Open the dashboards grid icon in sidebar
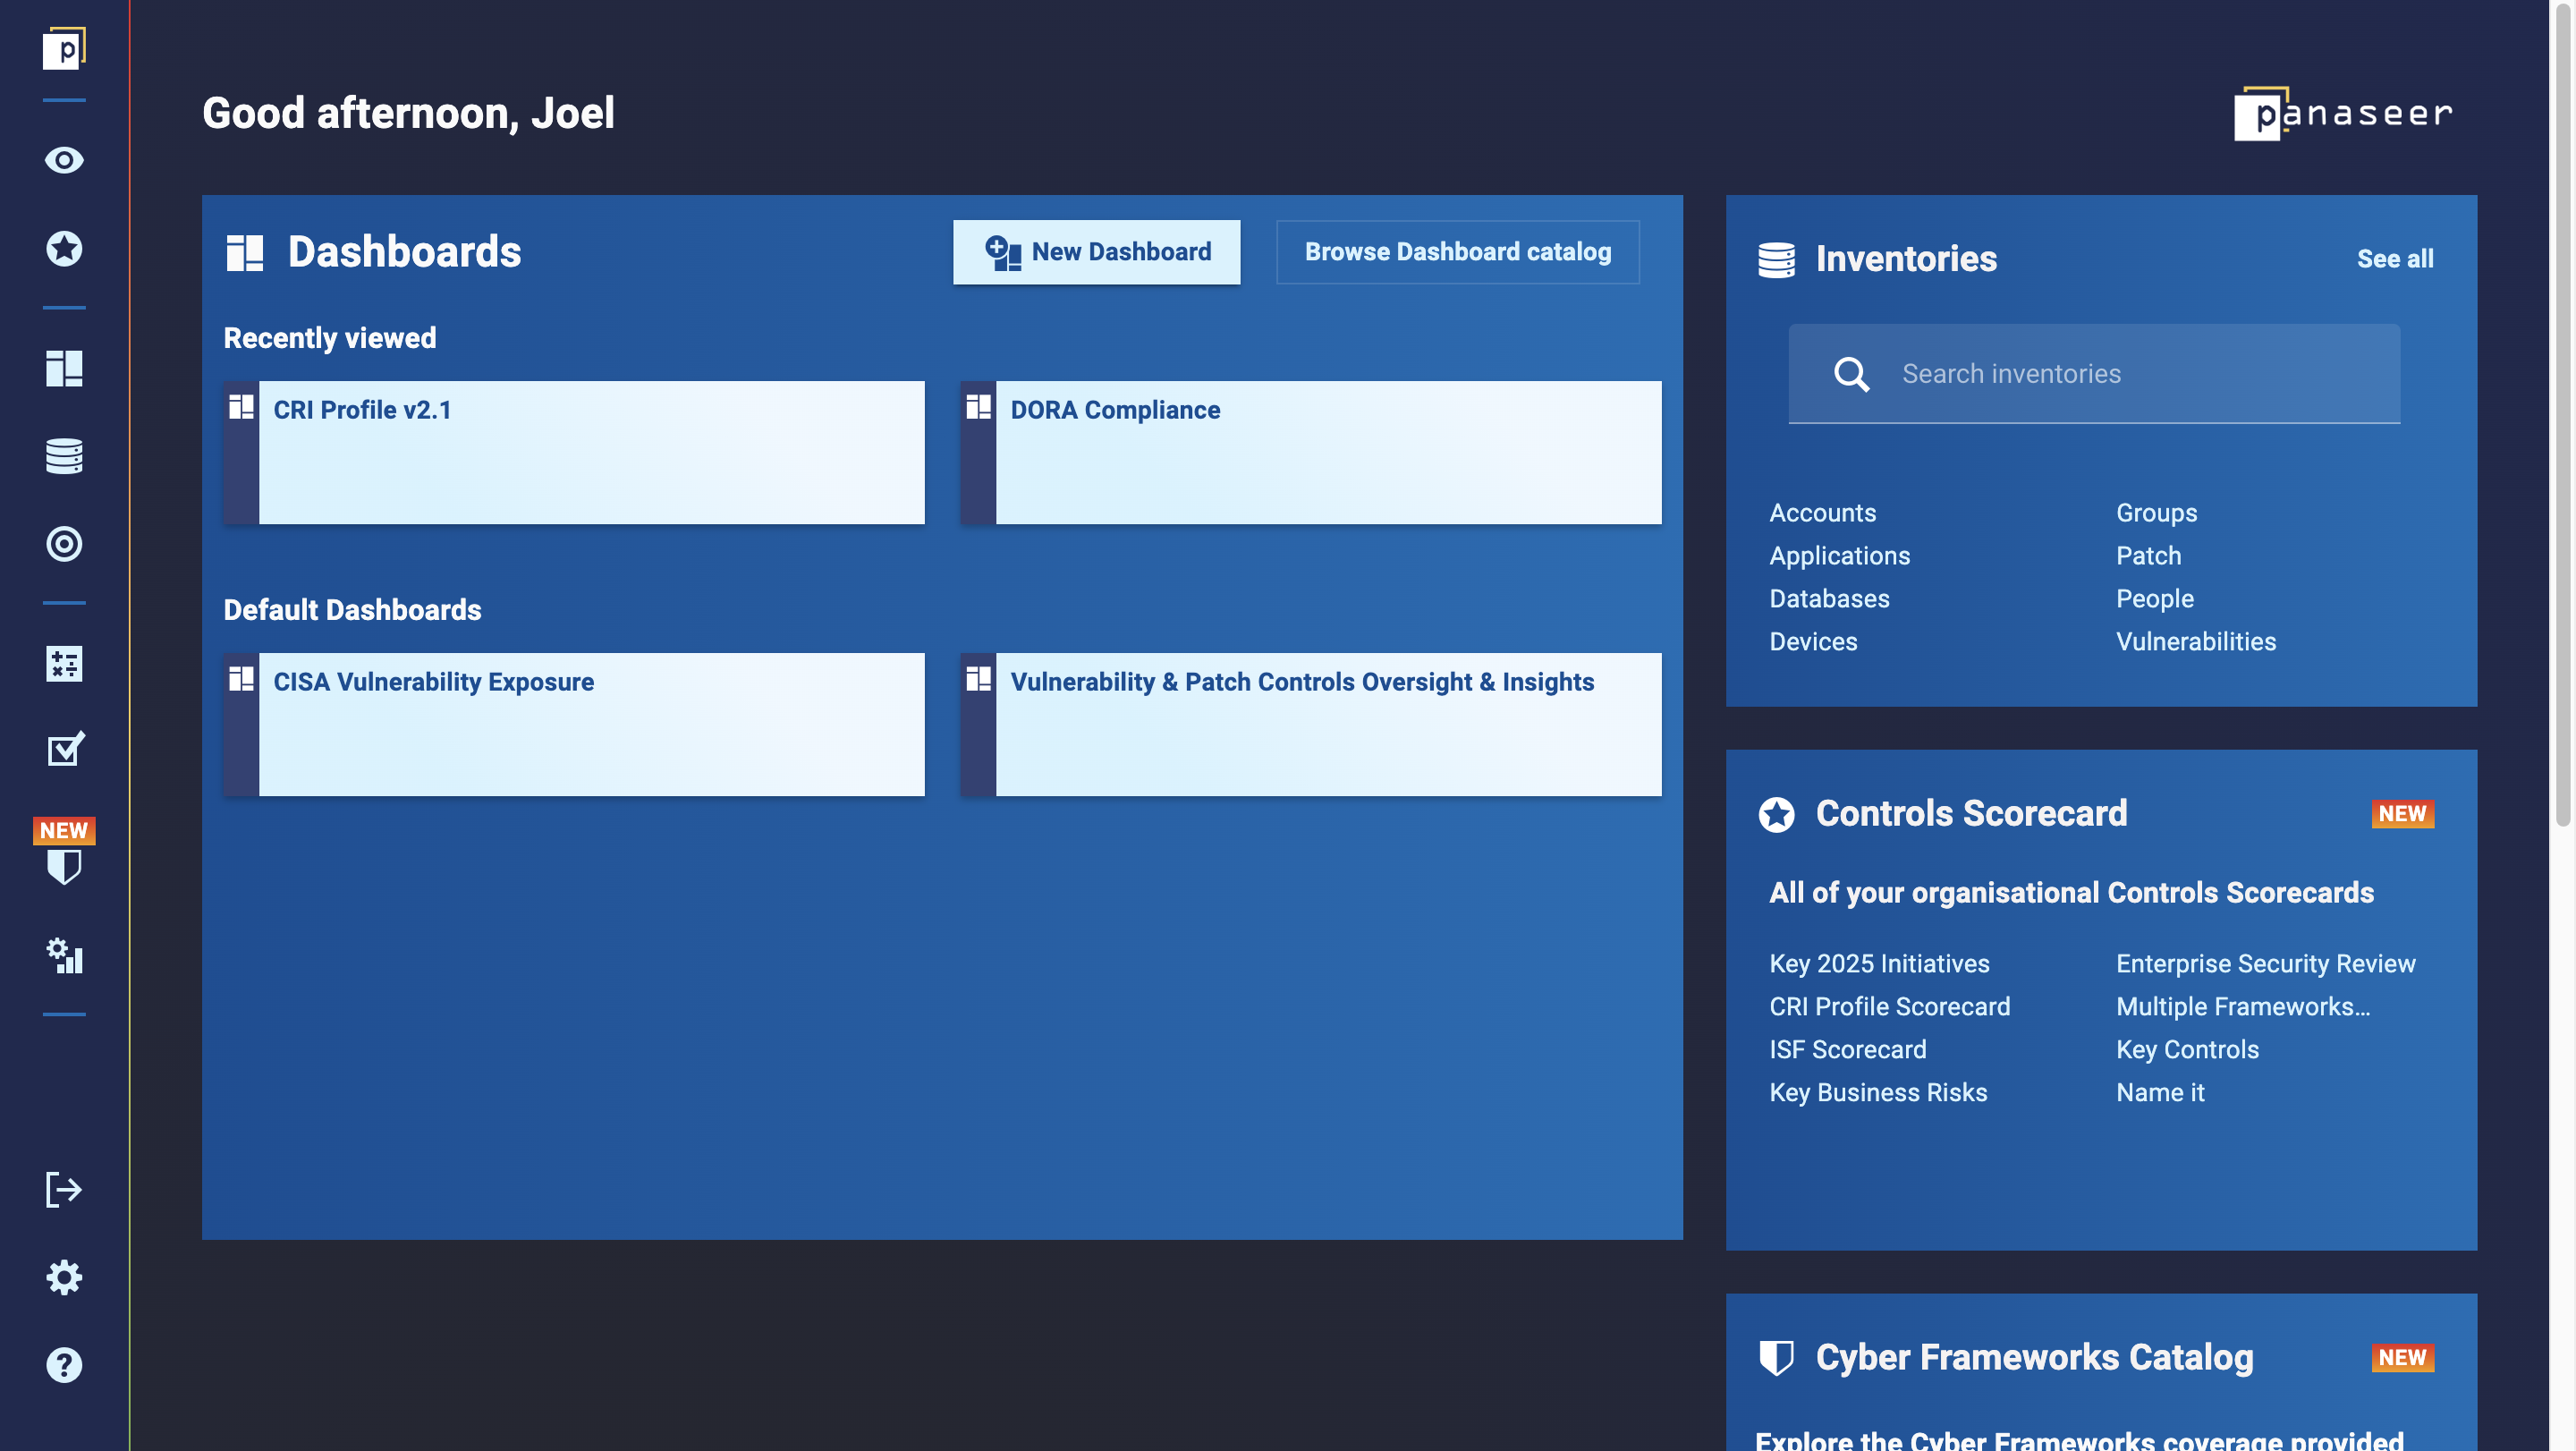 tap(64, 368)
